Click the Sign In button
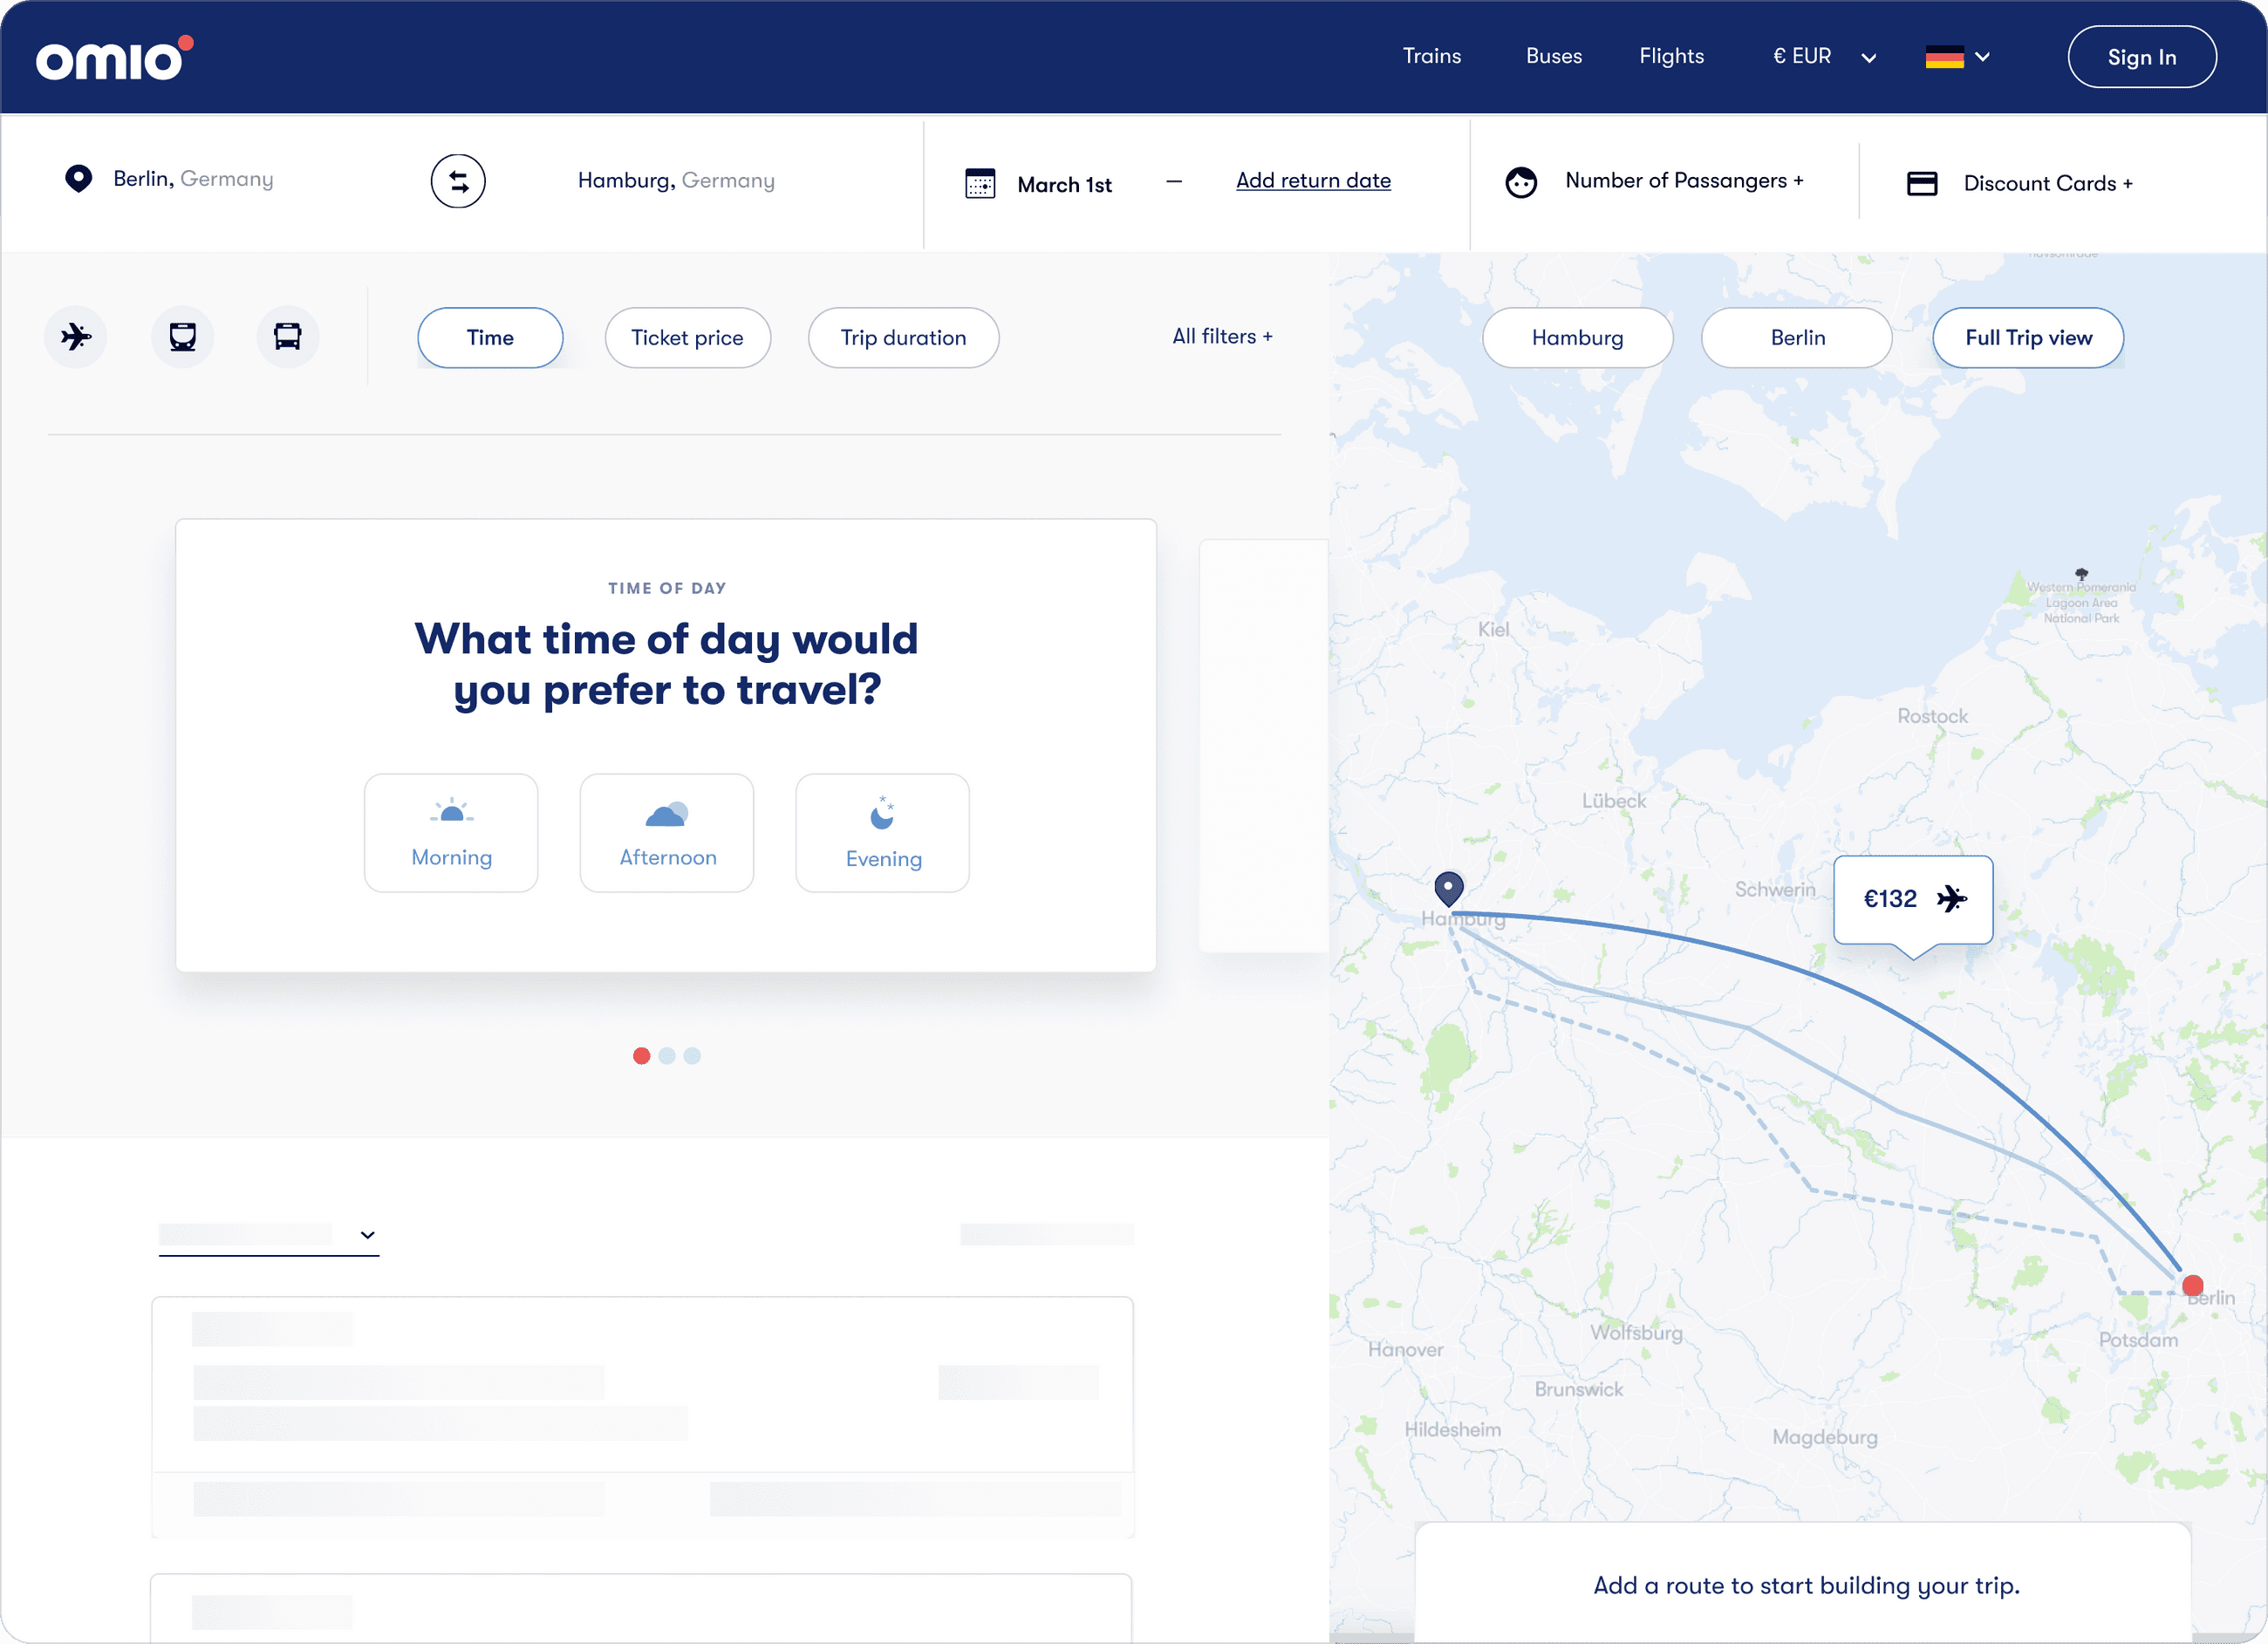Image resolution: width=2268 pixels, height=1644 pixels. [x=2141, y=57]
